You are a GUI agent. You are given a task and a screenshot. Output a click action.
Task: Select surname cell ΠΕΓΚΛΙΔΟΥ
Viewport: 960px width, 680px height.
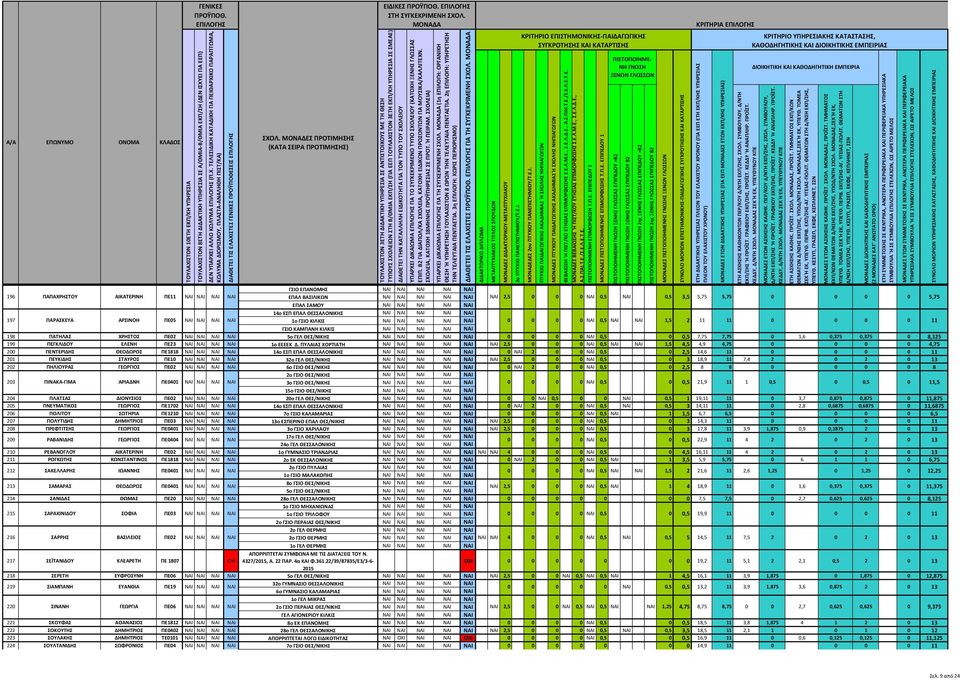click(59, 345)
